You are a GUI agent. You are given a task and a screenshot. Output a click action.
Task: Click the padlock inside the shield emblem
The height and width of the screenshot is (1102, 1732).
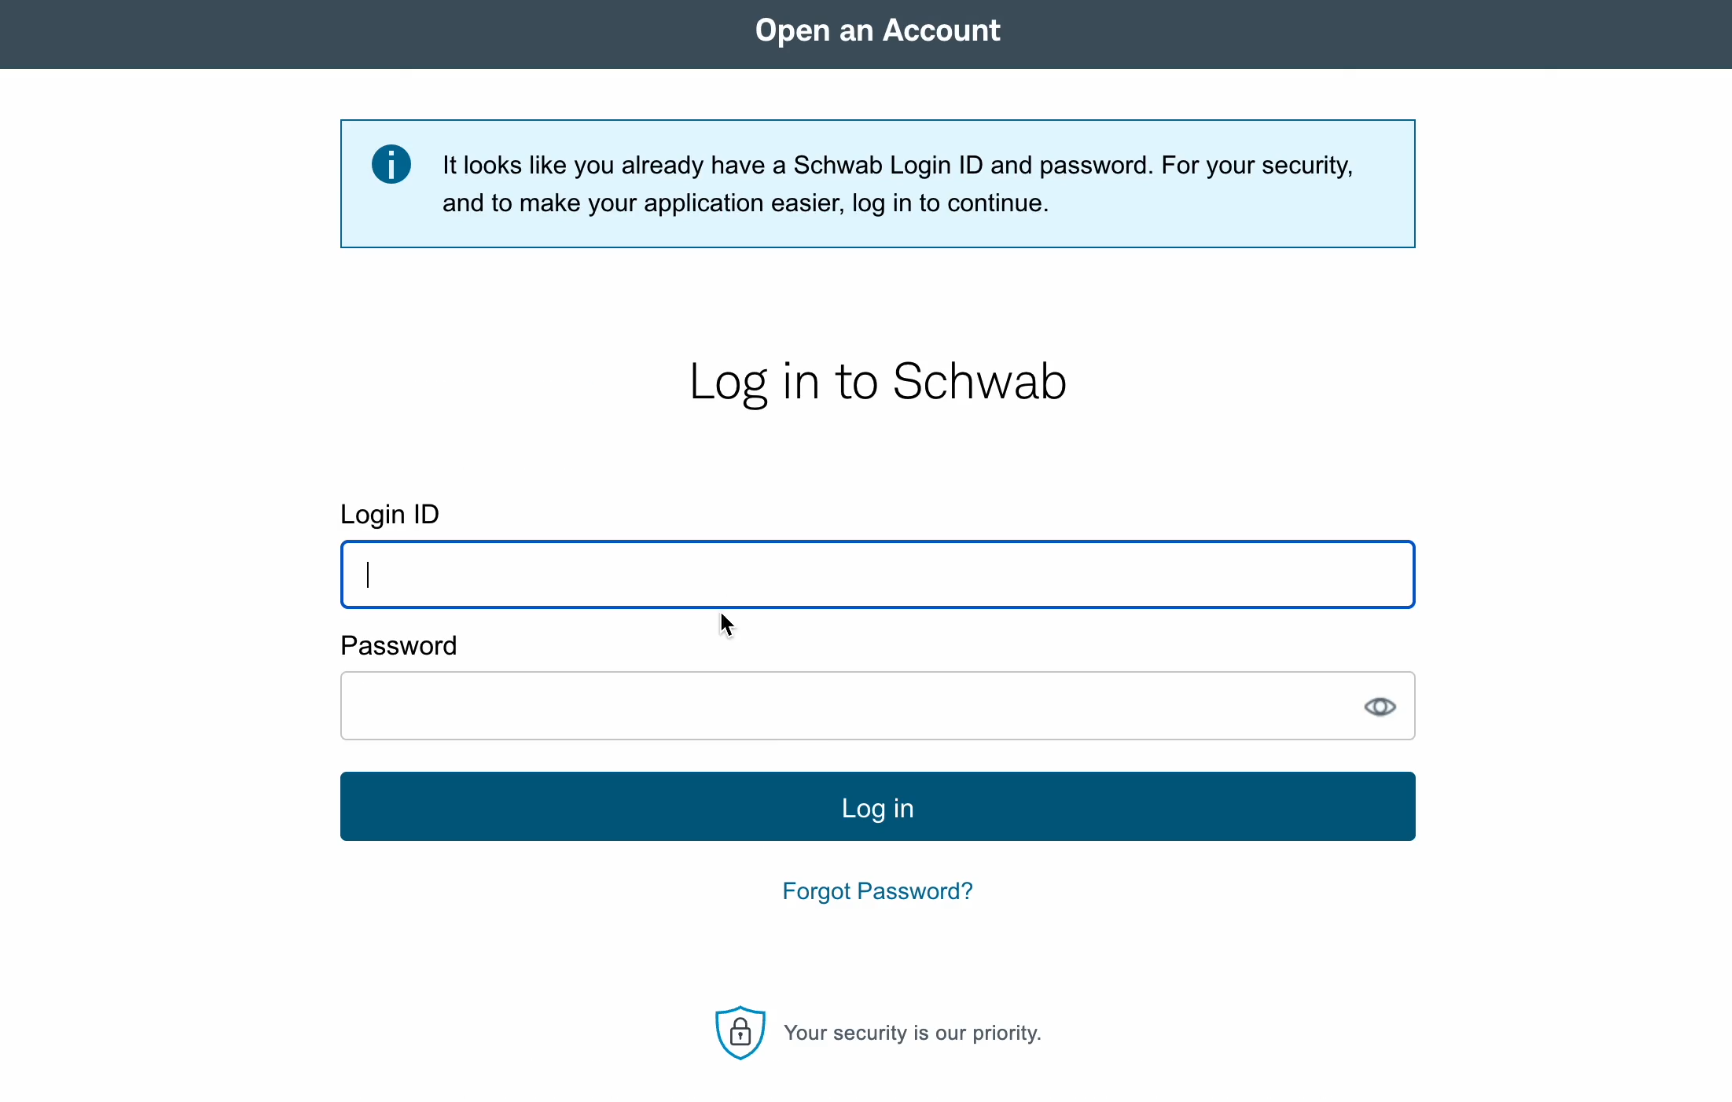(x=740, y=1031)
